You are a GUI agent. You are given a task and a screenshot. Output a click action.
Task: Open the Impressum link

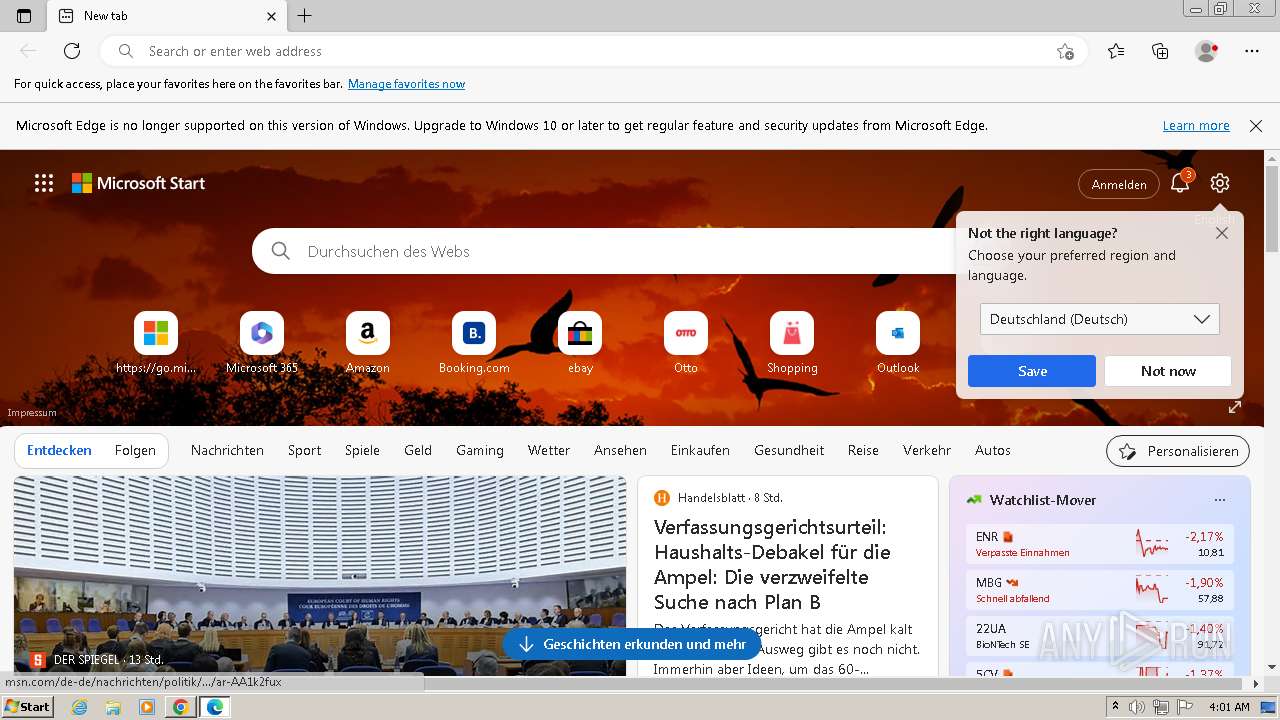(32, 413)
